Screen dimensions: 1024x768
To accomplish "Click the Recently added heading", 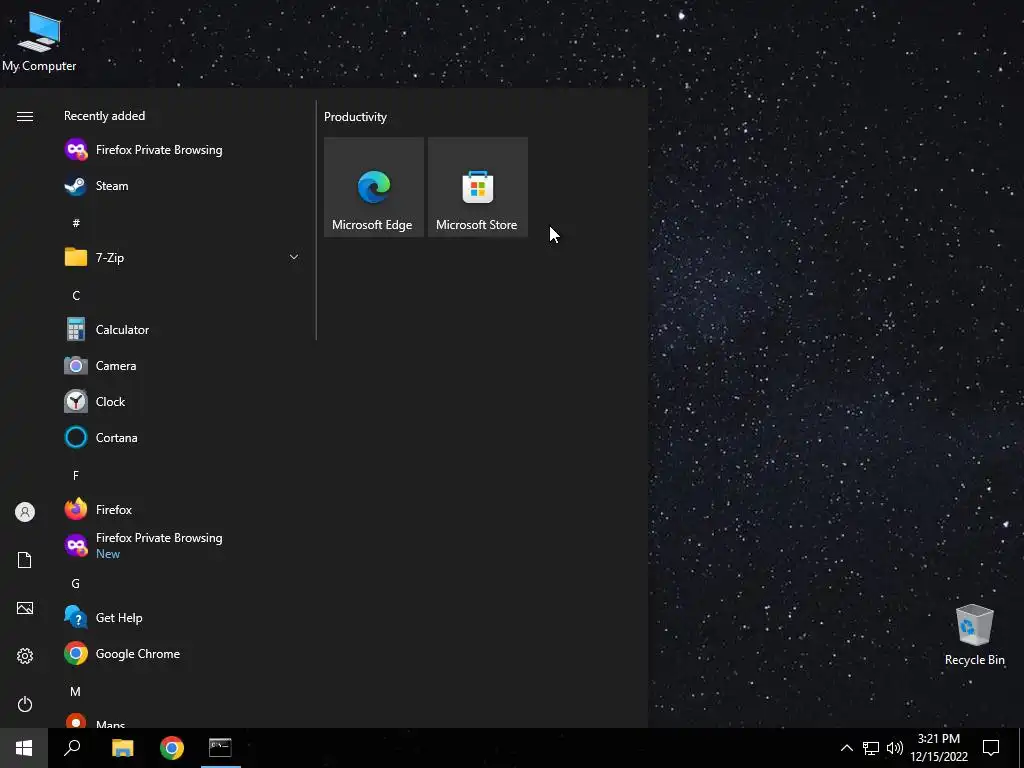I will tap(104, 116).
